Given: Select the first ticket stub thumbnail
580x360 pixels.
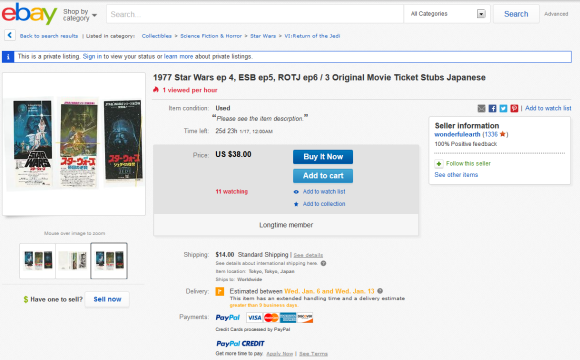Looking at the screenshot, I should pyautogui.click(x=38, y=260).
